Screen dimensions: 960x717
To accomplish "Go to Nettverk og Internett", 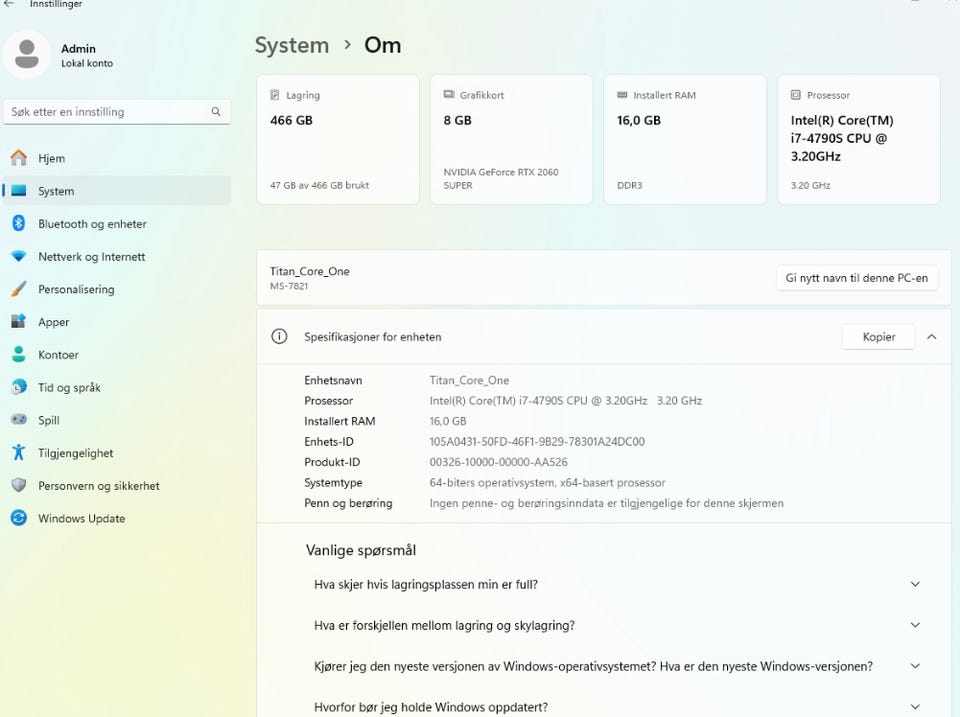I will pos(117,257).
